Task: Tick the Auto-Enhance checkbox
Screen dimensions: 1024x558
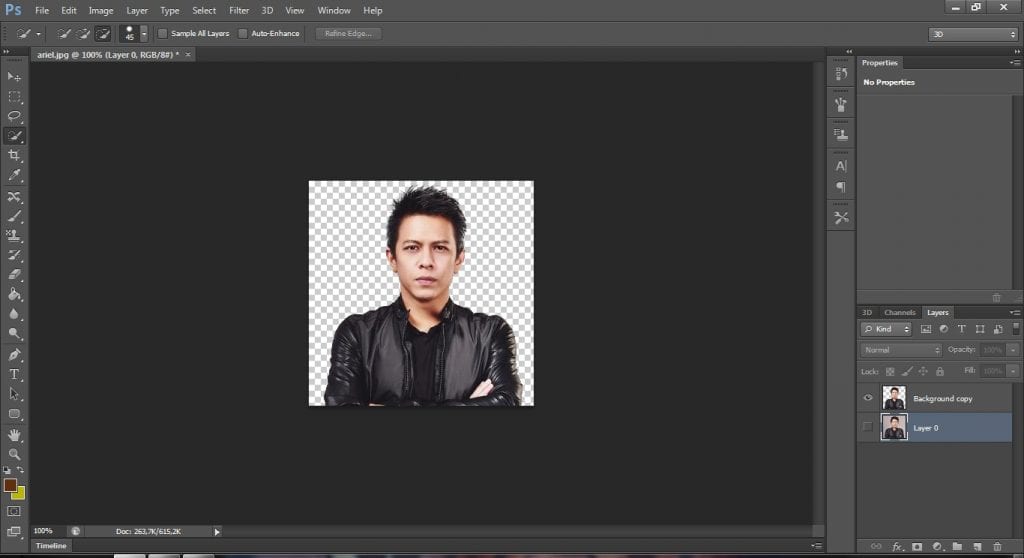Action: point(243,34)
